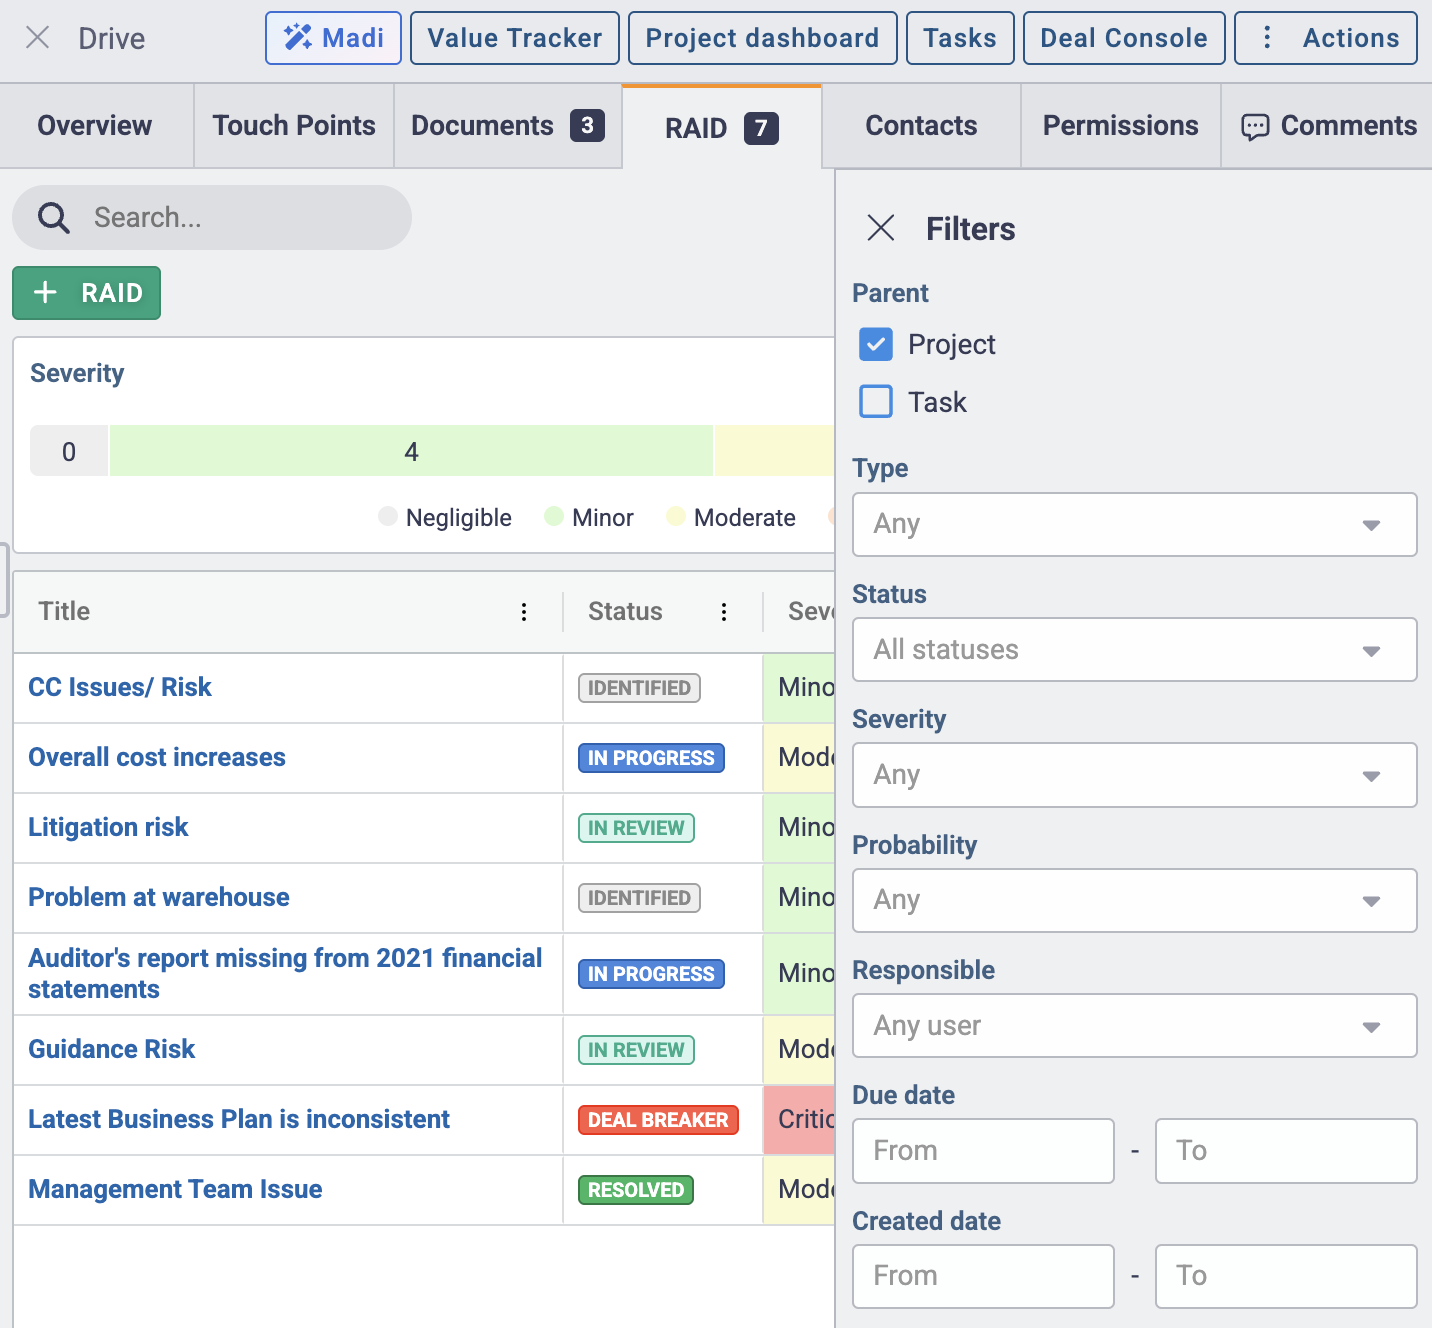Open Latest Business Plan is inconsistent

click(239, 1119)
